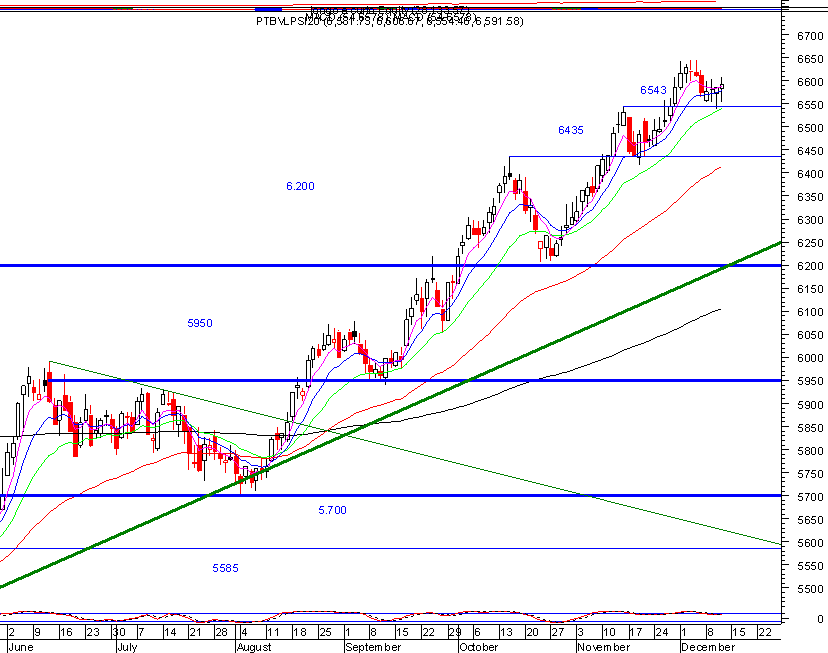The width and height of the screenshot is (828, 653).
Task: Click the 6400 price axis label
Action: point(810,174)
